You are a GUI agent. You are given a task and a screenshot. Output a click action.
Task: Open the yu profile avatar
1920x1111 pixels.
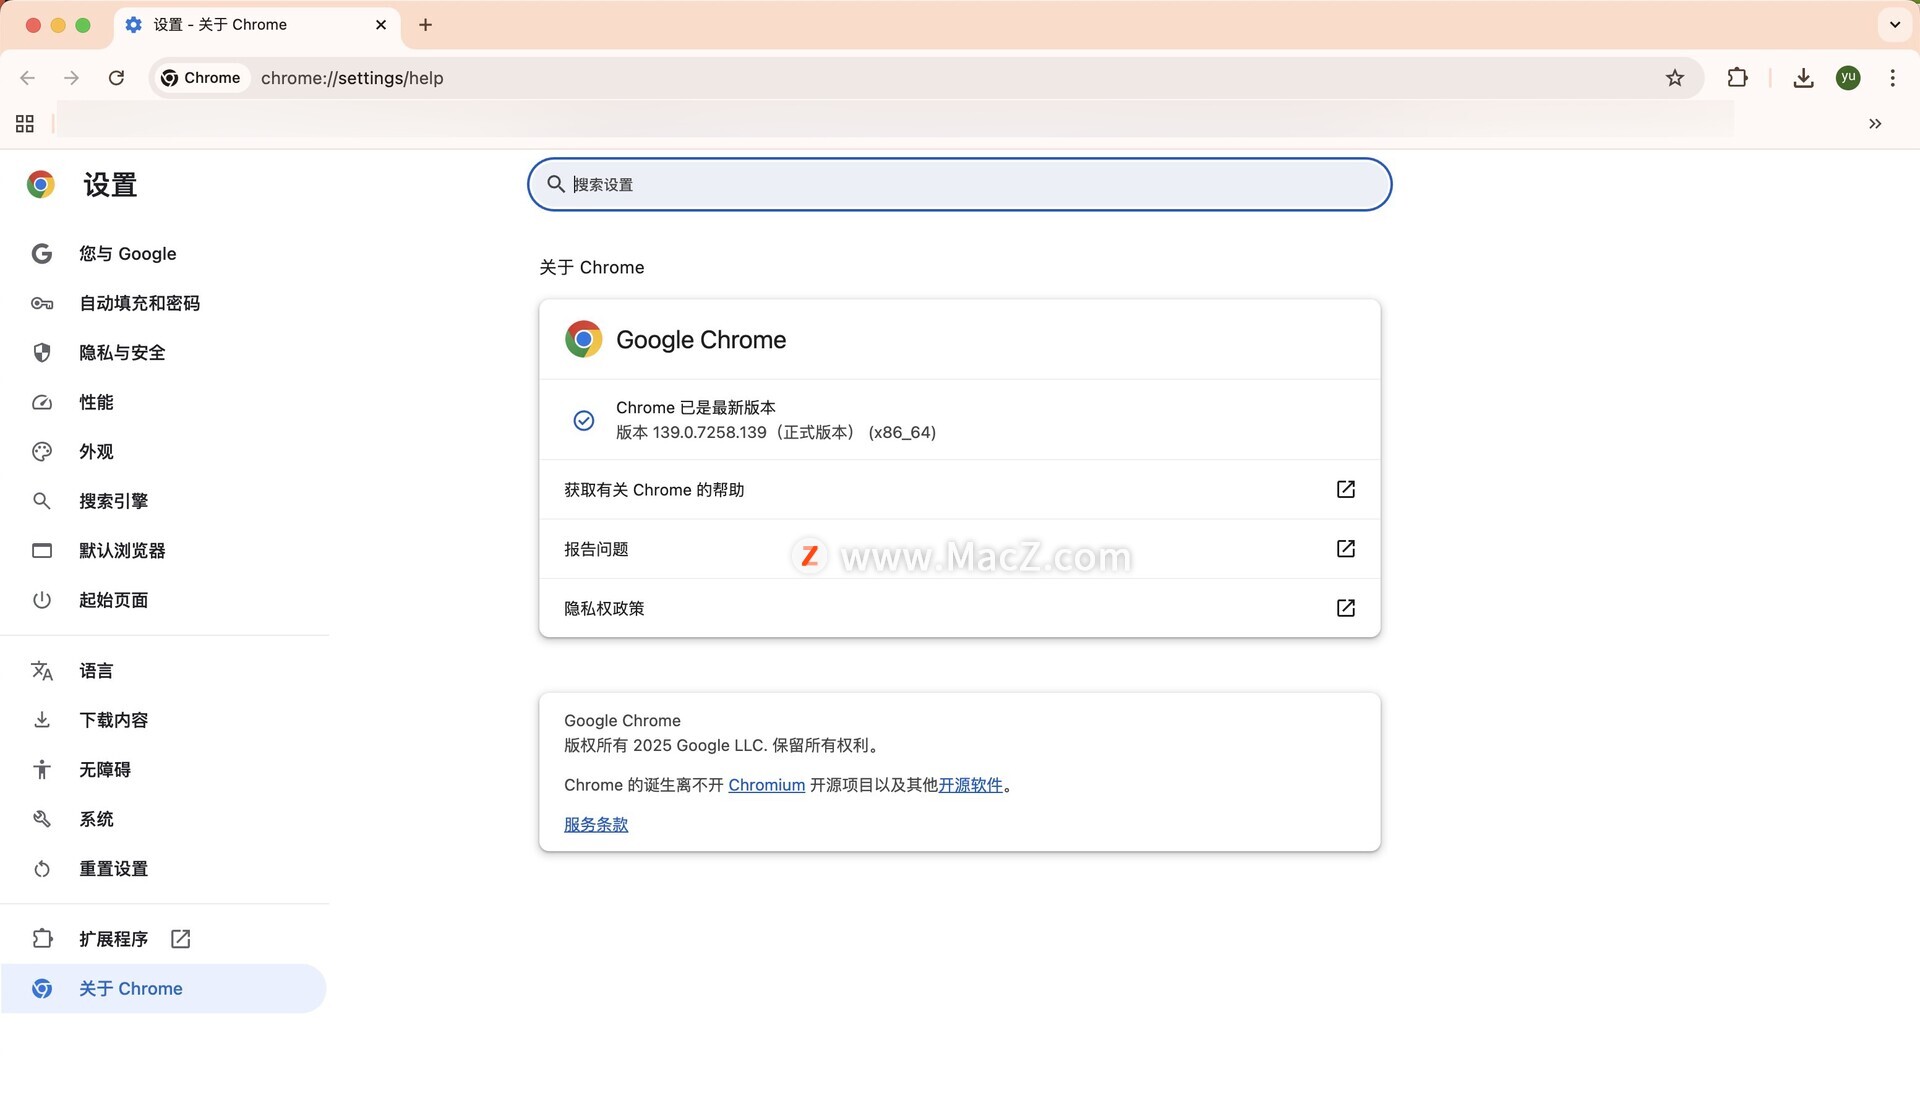point(1848,78)
